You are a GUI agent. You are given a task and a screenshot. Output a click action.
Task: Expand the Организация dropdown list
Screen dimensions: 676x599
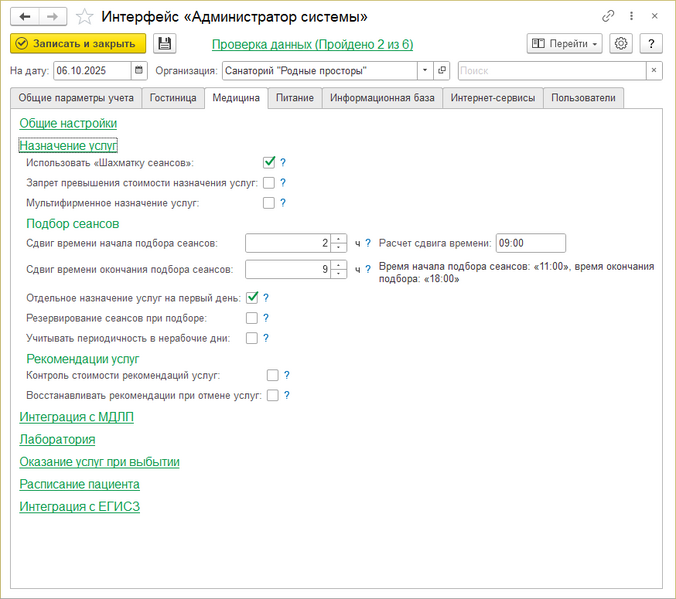tap(425, 71)
